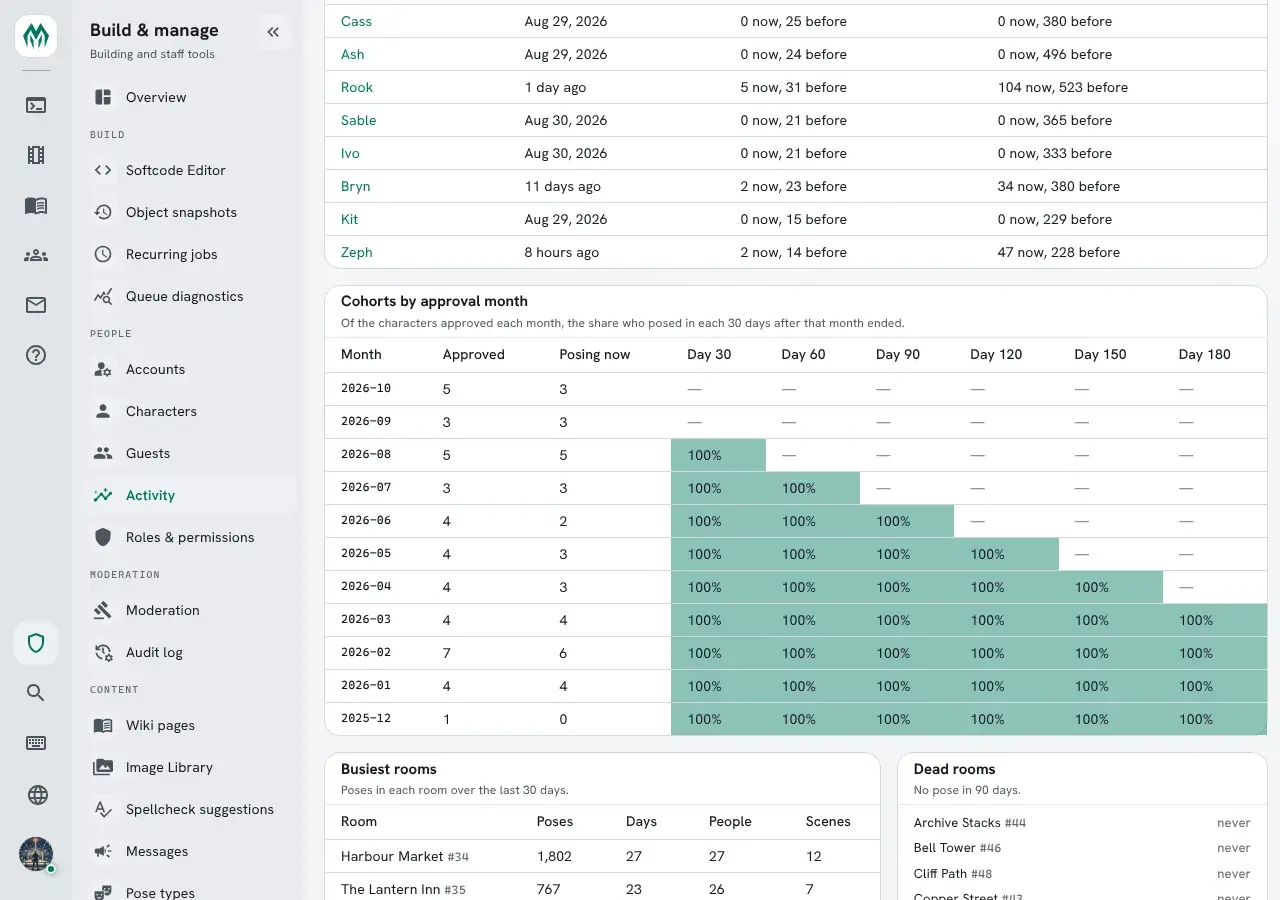Viewport: 1280px width, 900px height.
Task: Open Roles & permissions
Action: tap(188, 537)
